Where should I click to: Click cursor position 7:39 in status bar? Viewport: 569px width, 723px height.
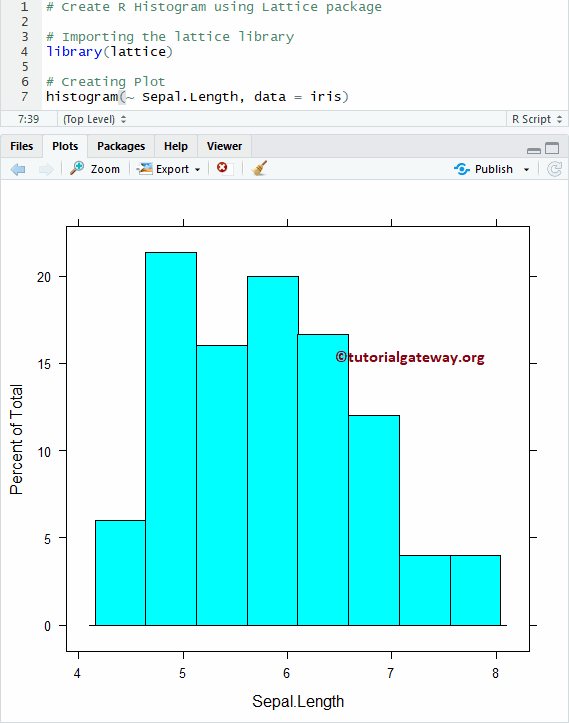pyautogui.click(x=28, y=119)
